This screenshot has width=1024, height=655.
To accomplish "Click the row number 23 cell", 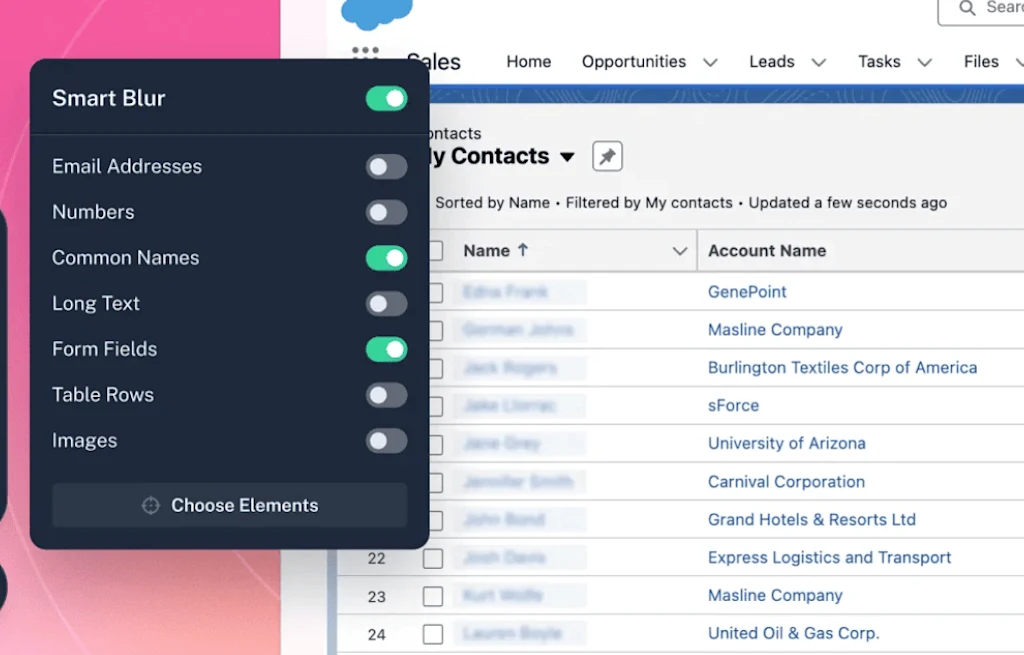I will [x=376, y=597].
